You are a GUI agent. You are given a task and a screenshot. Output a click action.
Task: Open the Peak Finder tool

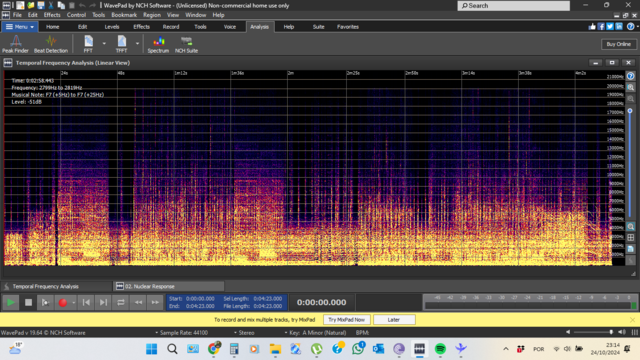click(16, 44)
